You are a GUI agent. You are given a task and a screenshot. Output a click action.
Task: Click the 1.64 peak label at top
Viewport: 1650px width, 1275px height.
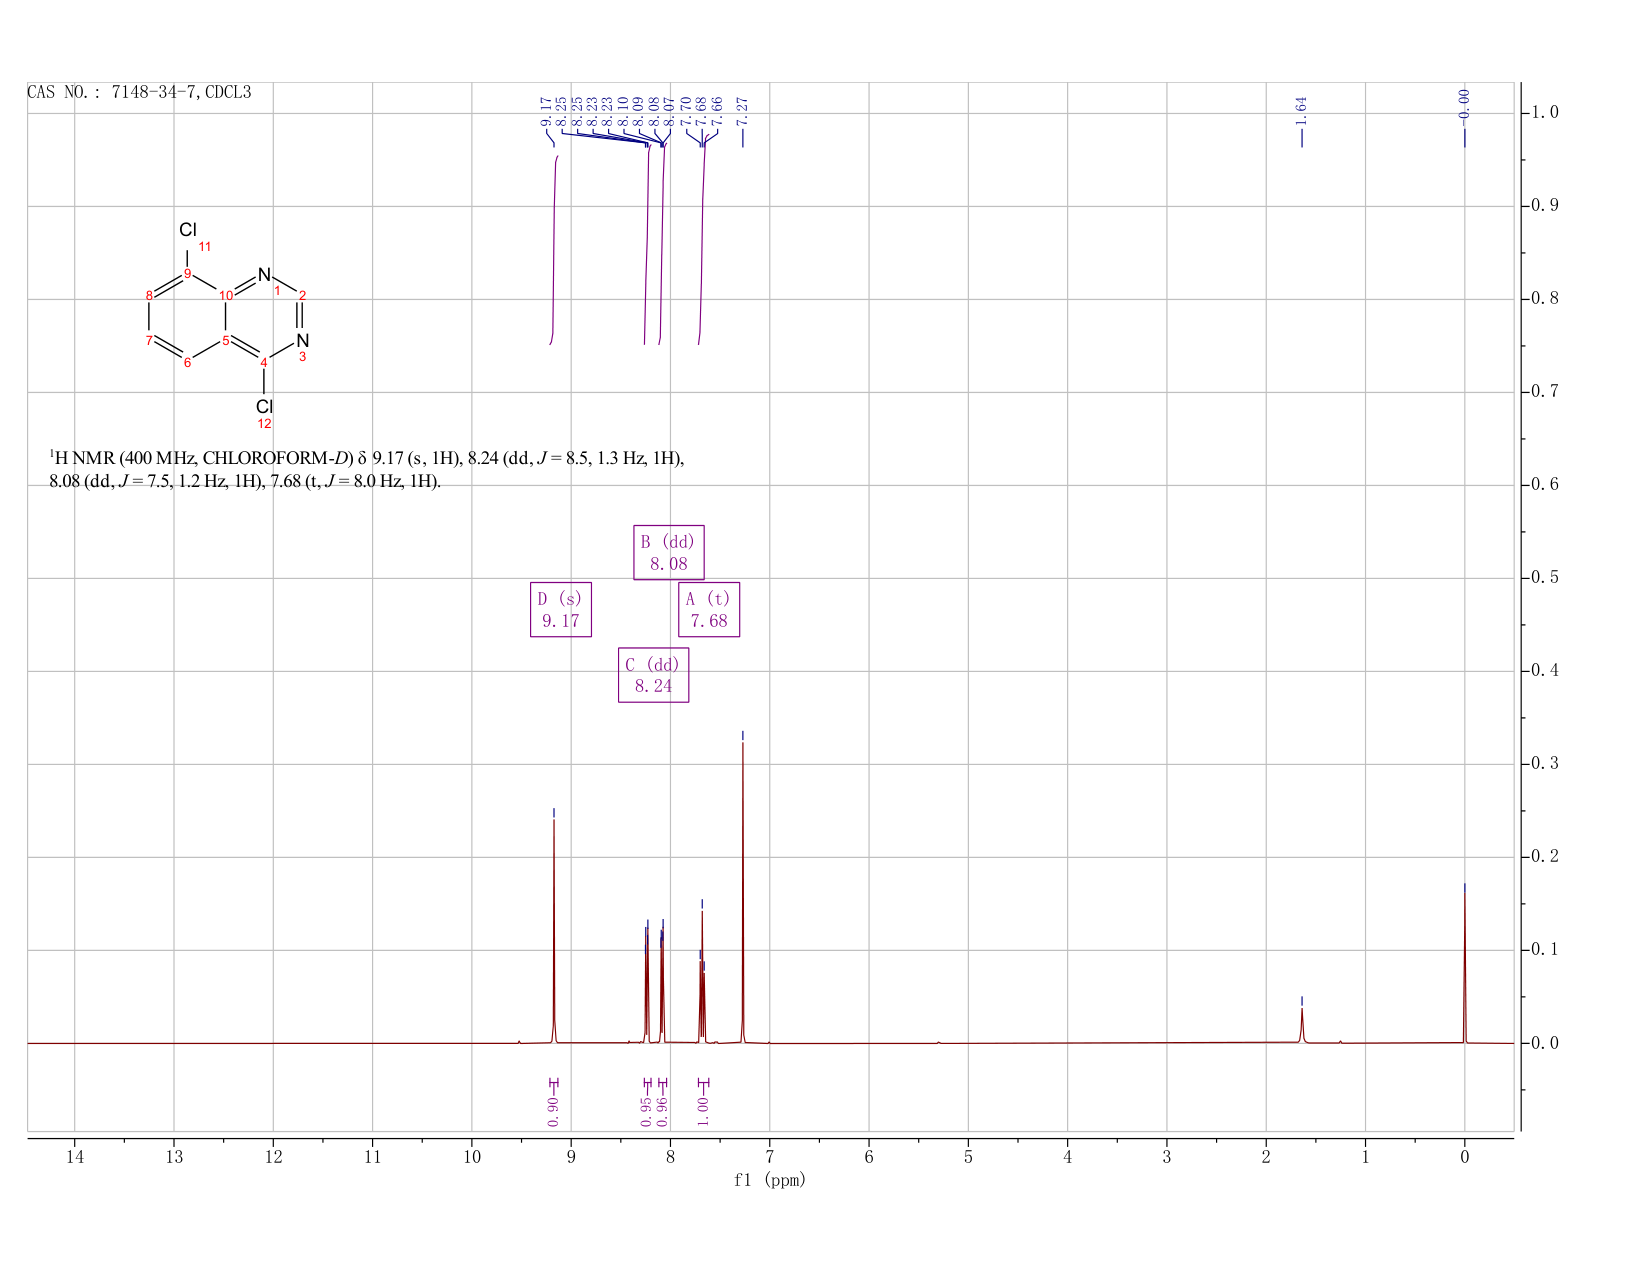click(x=1301, y=112)
